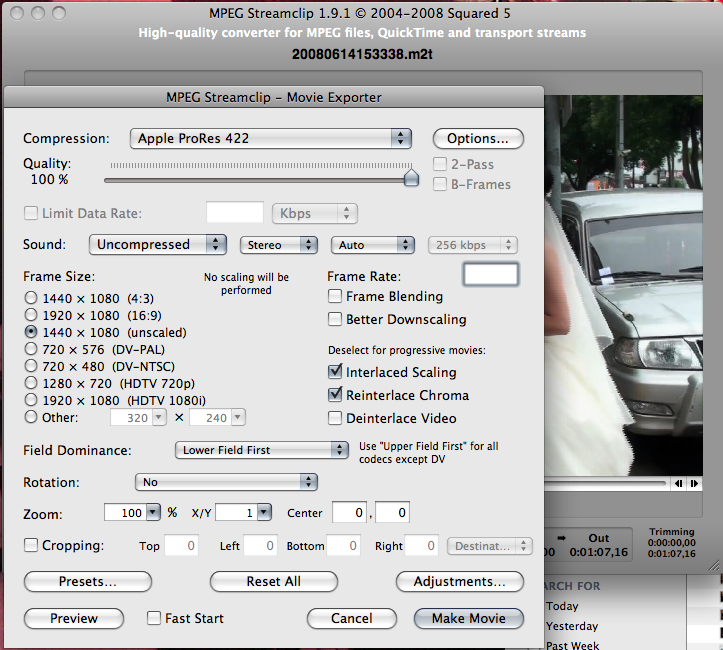Enable Better Downscaling checkbox
723x650 pixels.
[x=335, y=319]
